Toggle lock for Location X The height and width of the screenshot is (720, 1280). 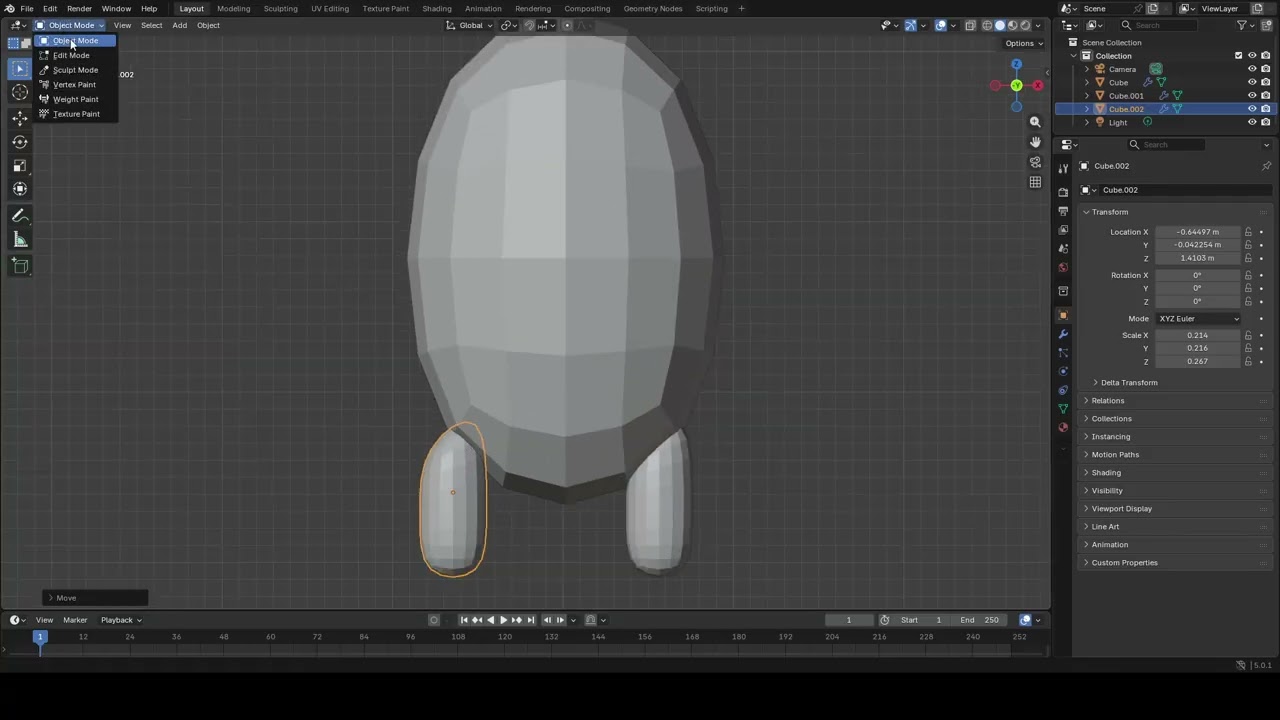click(1248, 232)
